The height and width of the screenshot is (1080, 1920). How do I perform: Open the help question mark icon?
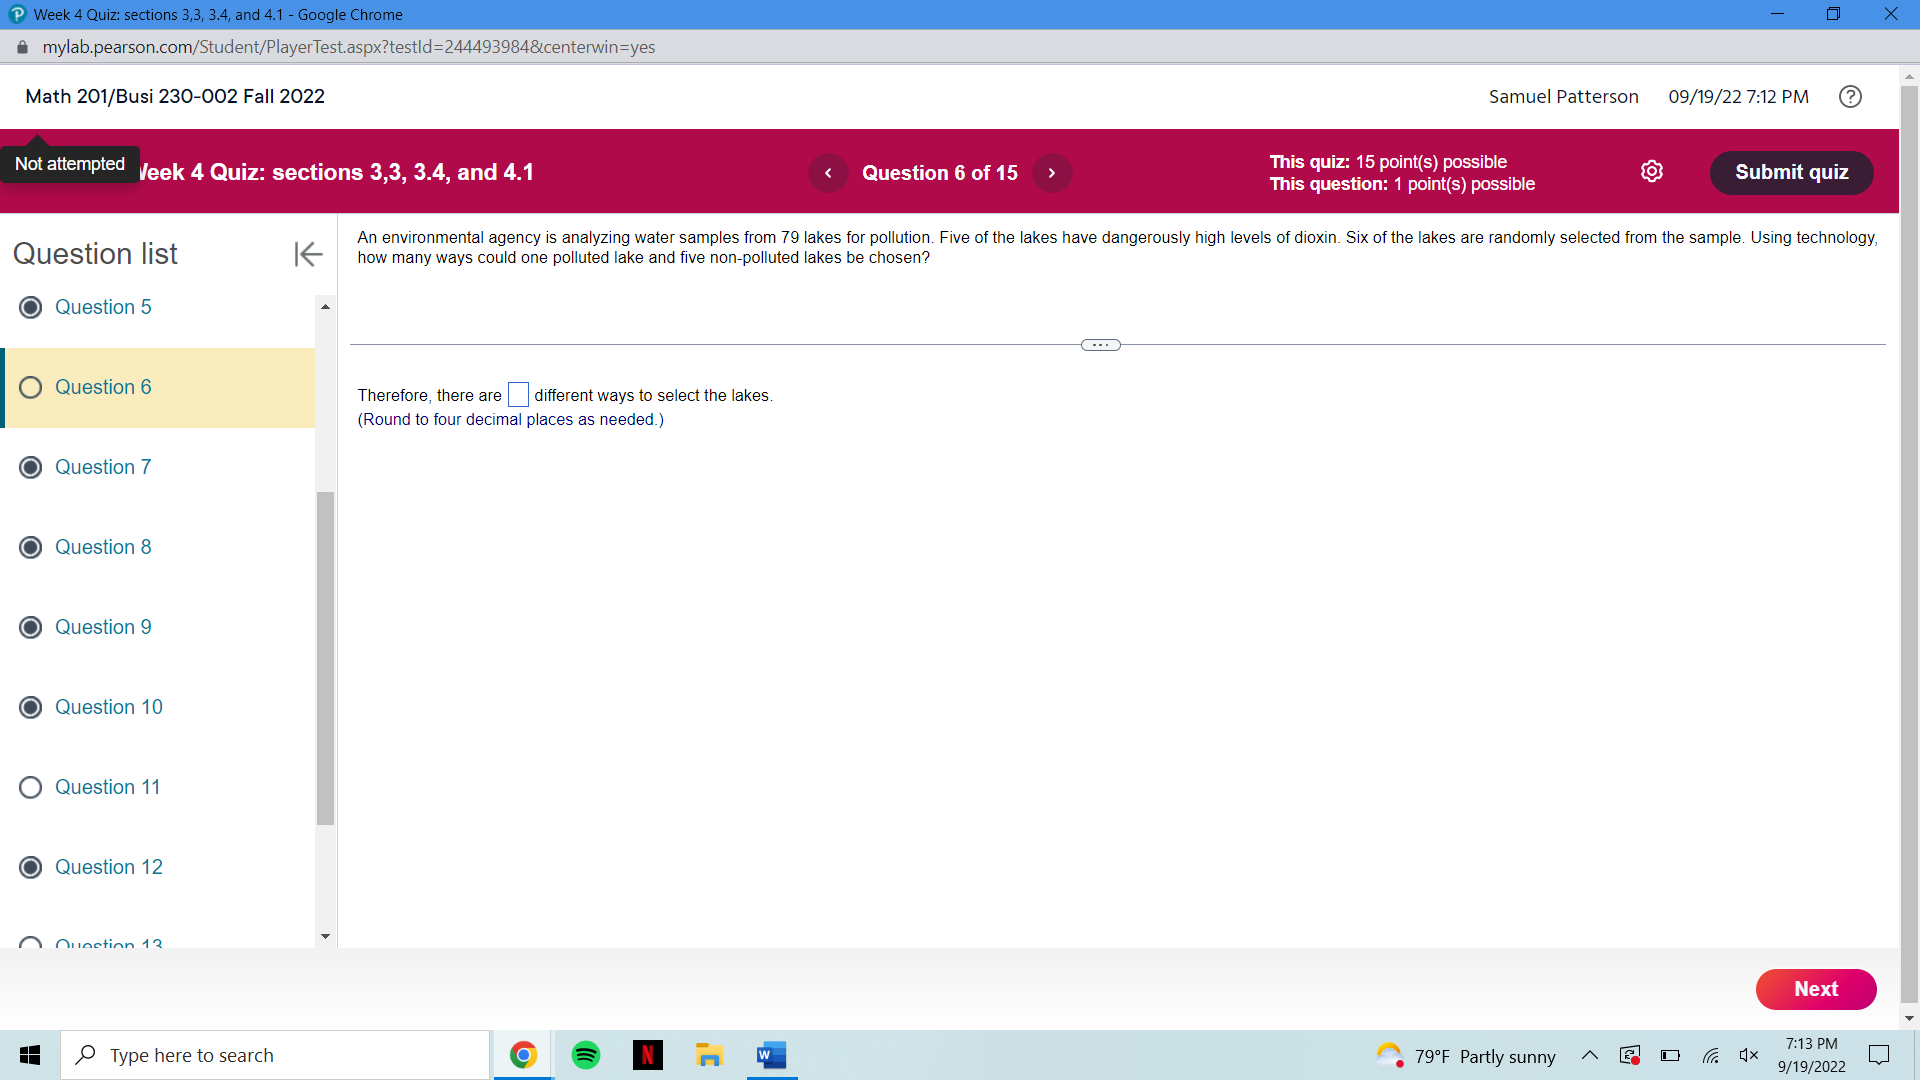(1850, 96)
